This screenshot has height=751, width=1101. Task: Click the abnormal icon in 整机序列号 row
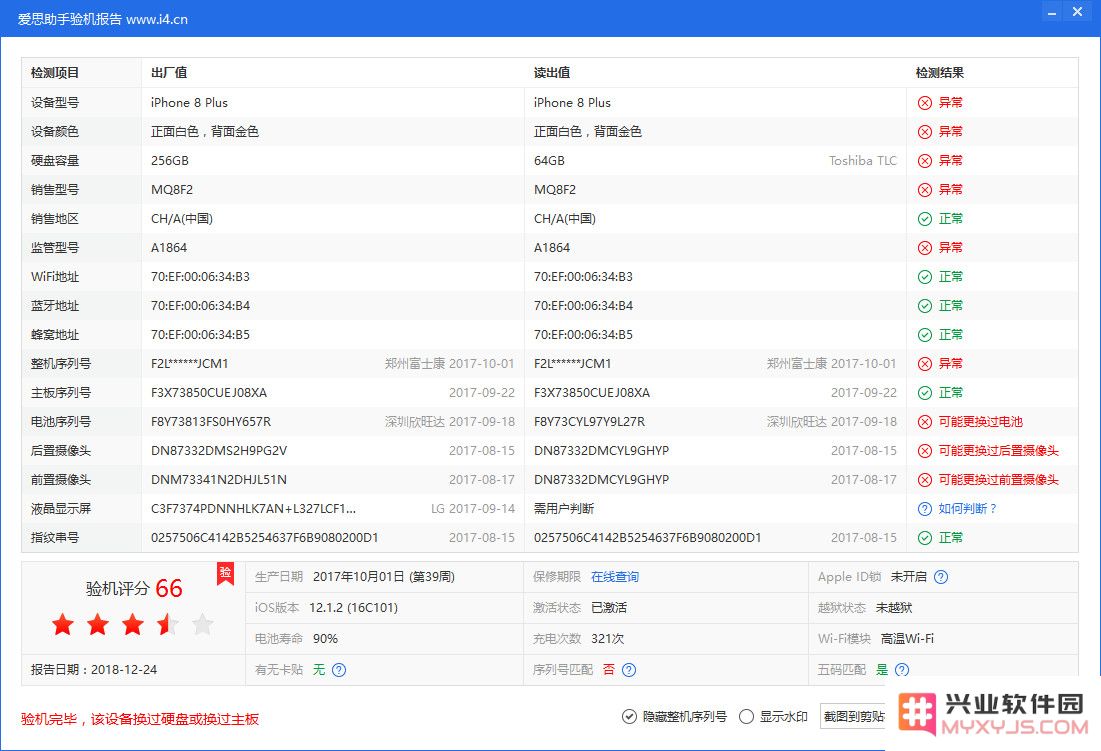click(925, 364)
